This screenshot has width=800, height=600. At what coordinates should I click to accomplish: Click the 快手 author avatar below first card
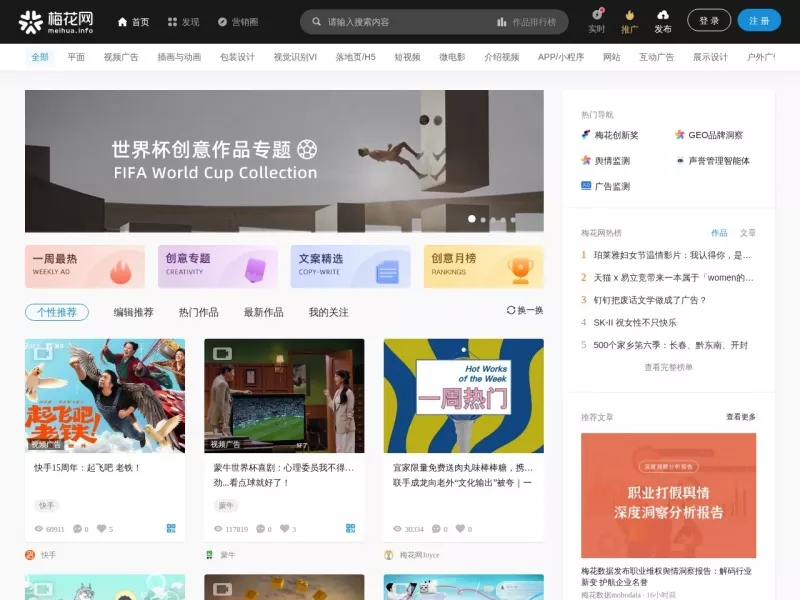30,555
